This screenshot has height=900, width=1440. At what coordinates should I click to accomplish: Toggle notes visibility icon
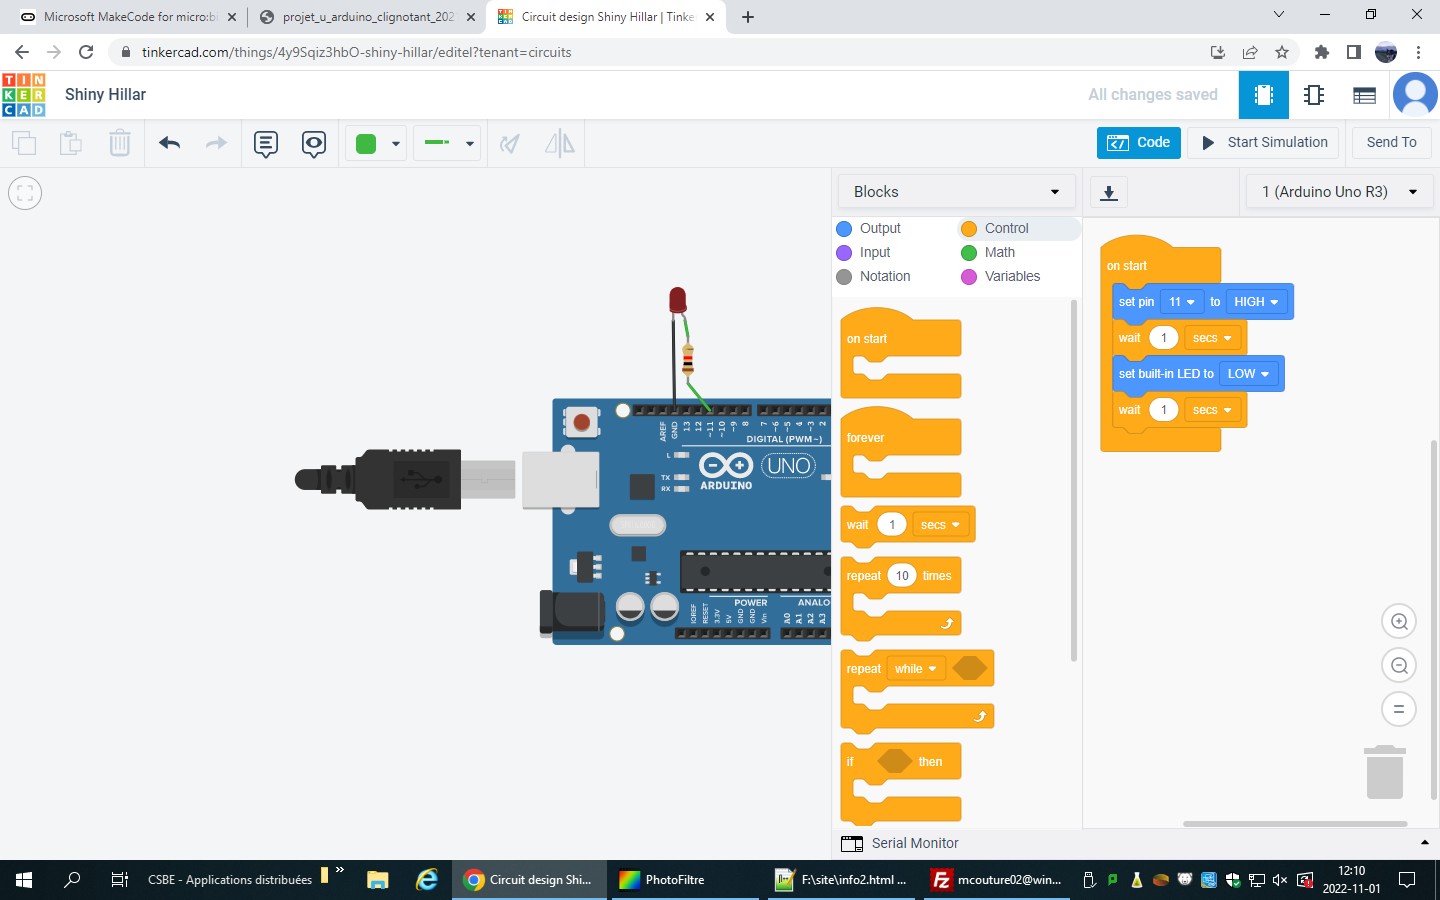314,144
